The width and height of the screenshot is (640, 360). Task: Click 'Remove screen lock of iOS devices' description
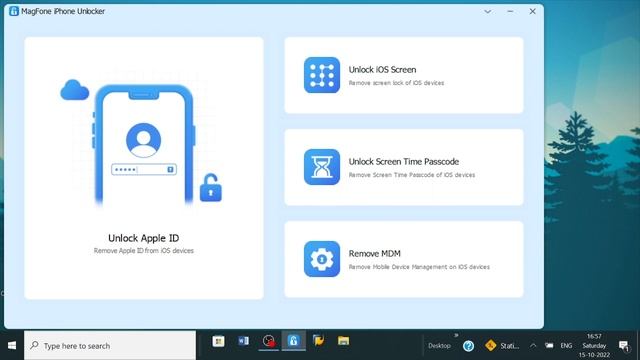tap(396, 83)
